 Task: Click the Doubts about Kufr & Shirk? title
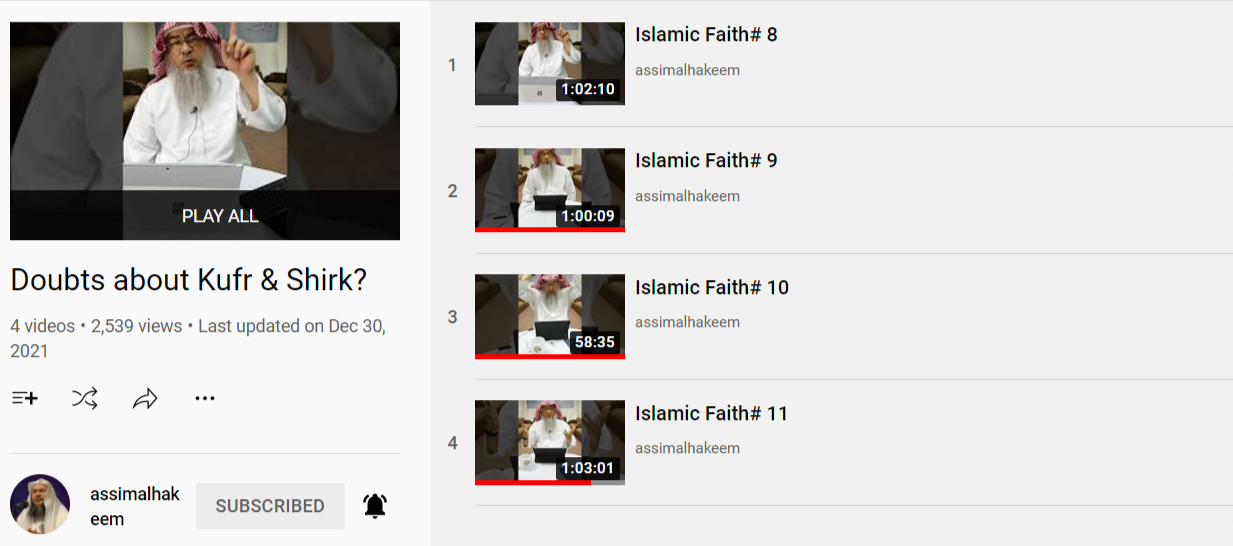[189, 281]
